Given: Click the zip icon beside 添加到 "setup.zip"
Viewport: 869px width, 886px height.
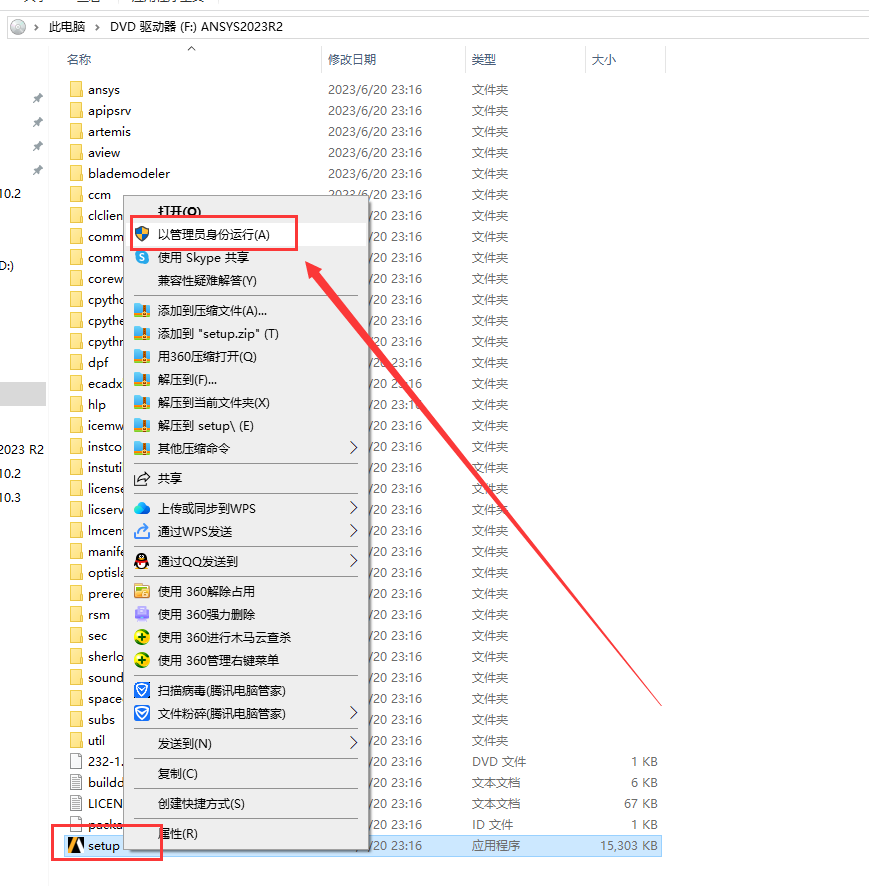Looking at the screenshot, I should point(142,333).
